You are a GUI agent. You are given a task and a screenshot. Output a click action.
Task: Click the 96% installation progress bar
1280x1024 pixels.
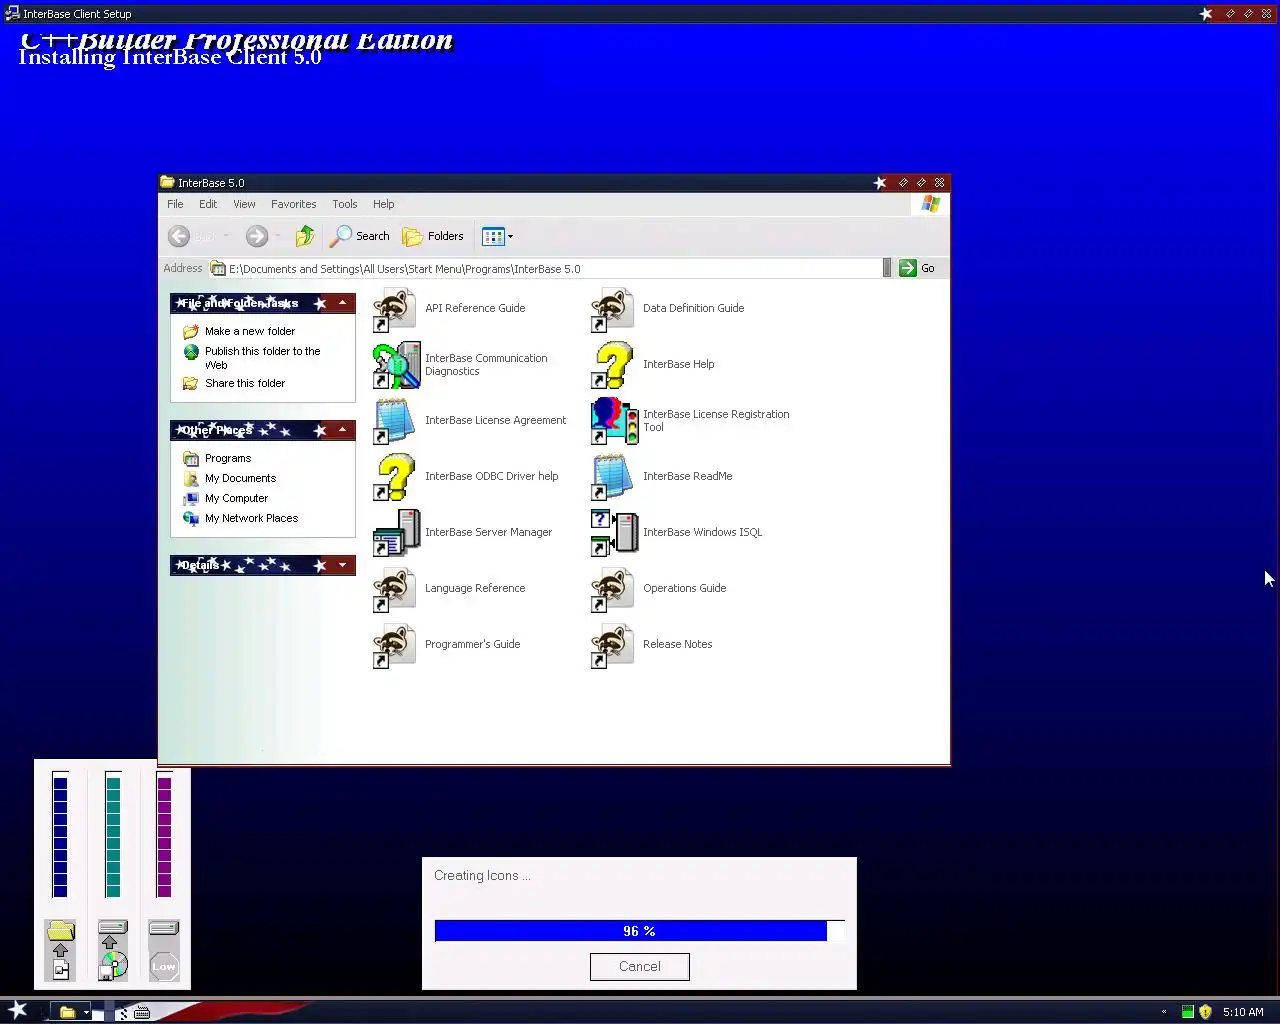point(640,931)
